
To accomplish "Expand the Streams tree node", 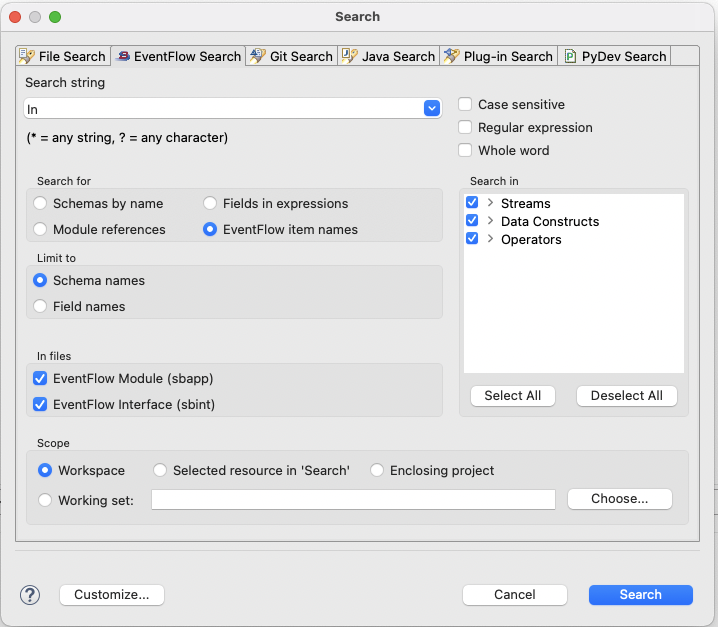I will pyautogui.click(x=490, y=203).
